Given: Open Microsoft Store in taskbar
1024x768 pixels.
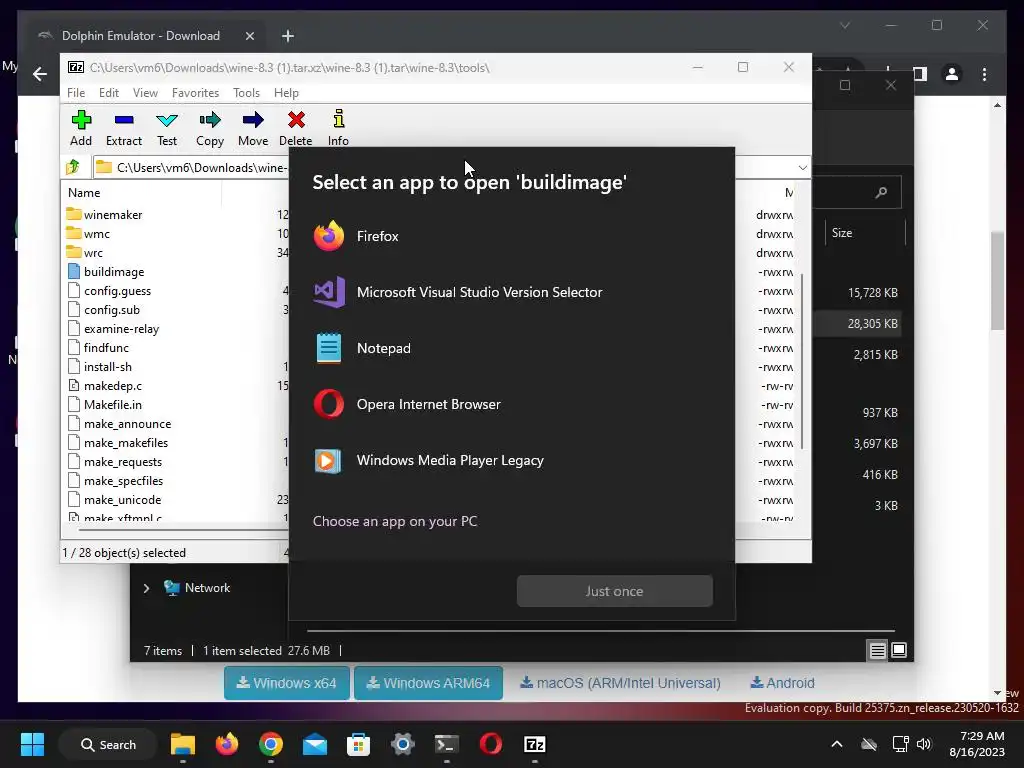Looking at the screenshot, I should point(359,744).
